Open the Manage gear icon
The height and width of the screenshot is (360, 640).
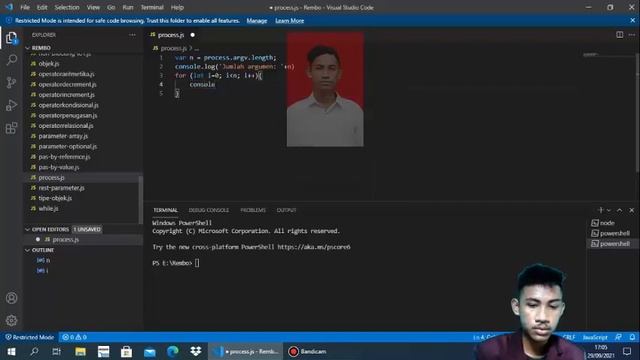tap(11, 320)
